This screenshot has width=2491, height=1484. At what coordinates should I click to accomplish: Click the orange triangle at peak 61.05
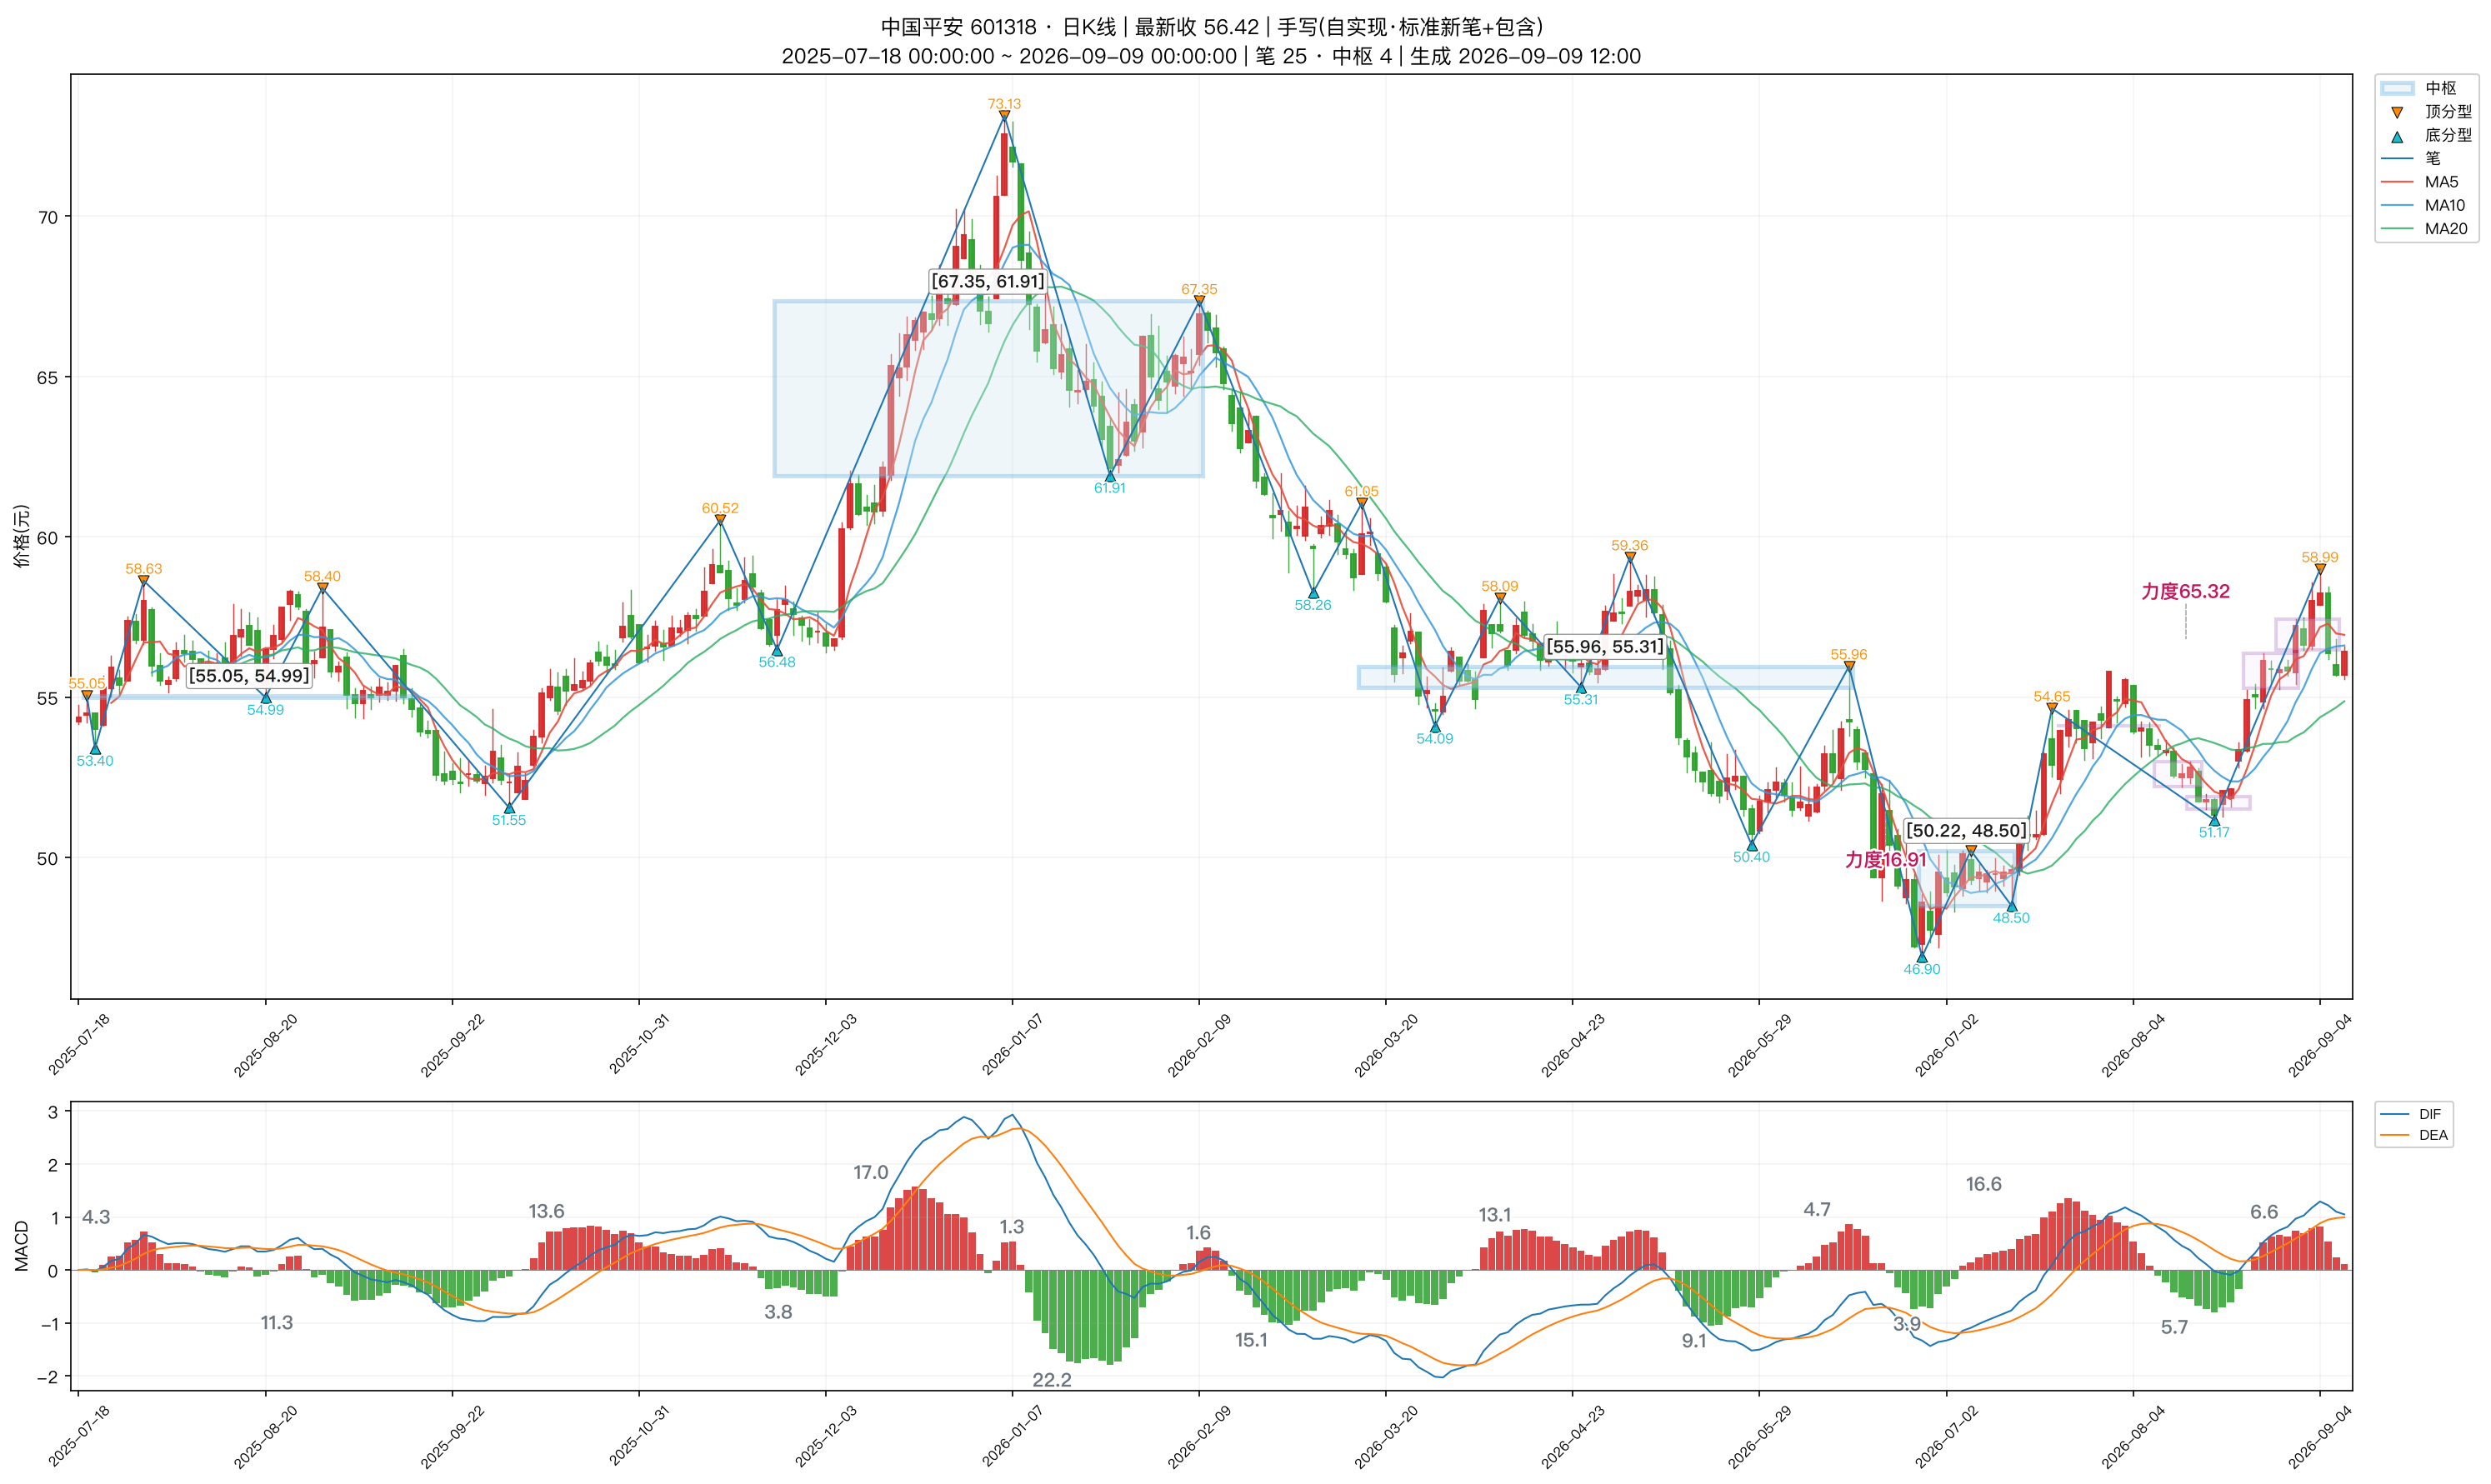coord(1361,503)
